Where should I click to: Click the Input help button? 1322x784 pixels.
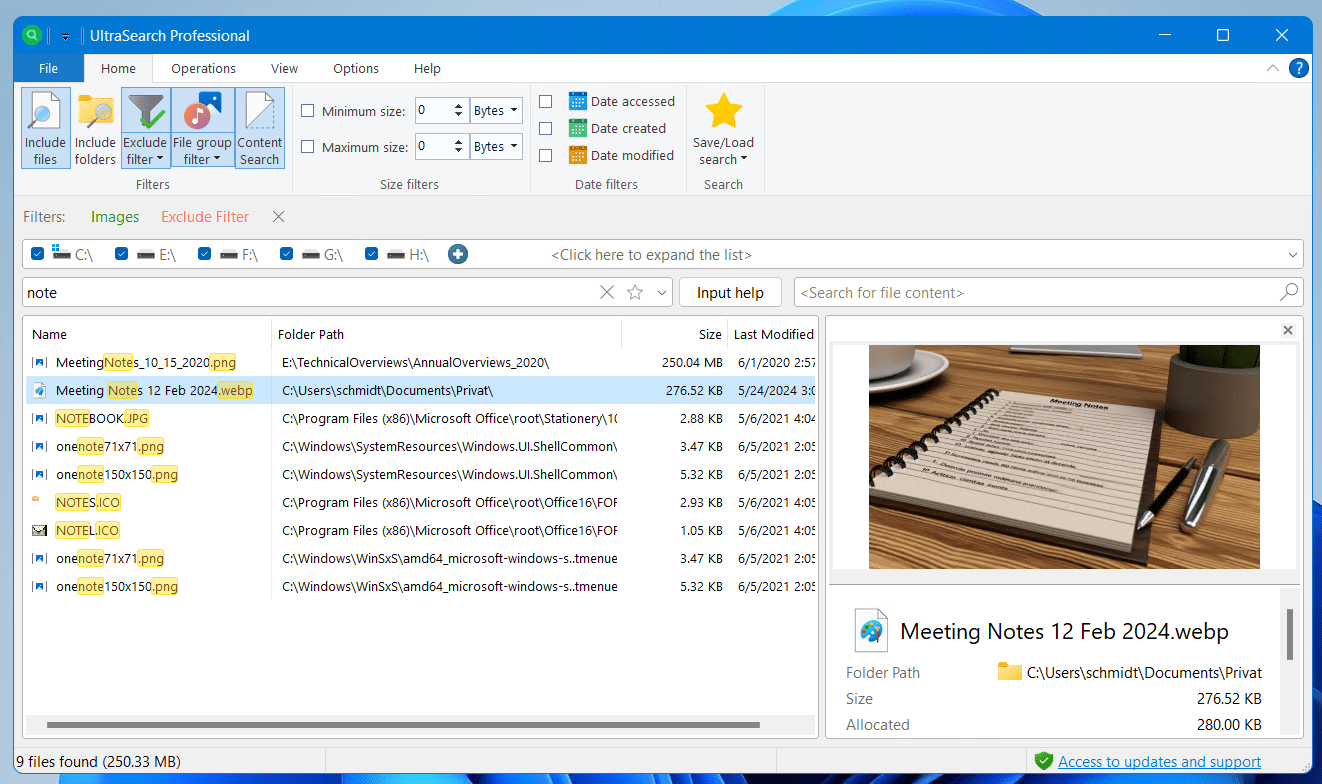(x=730, y=293)
